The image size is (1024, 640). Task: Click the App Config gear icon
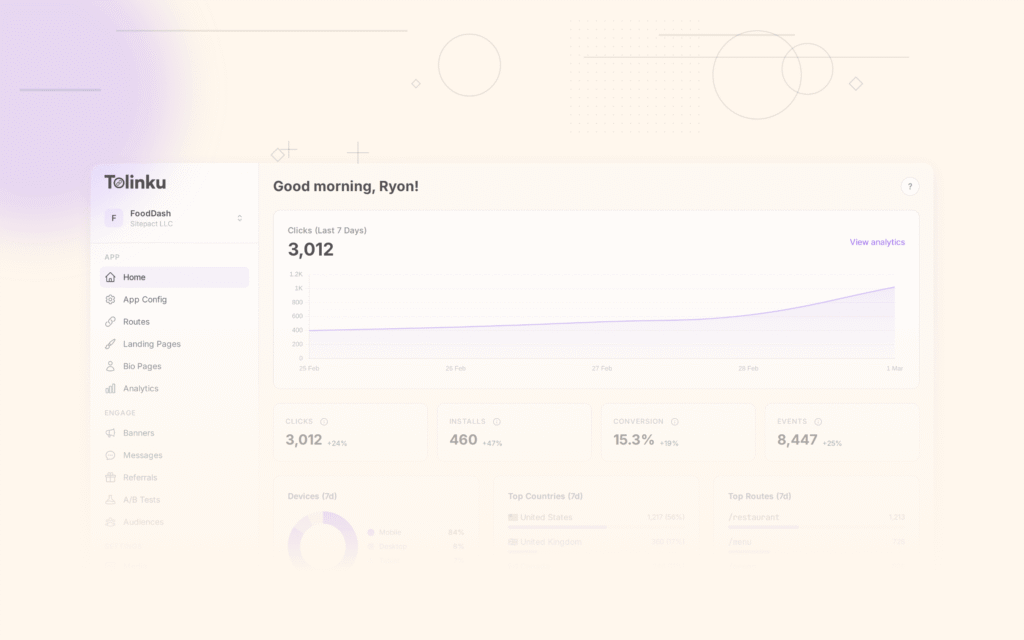[x=110, y=299]
